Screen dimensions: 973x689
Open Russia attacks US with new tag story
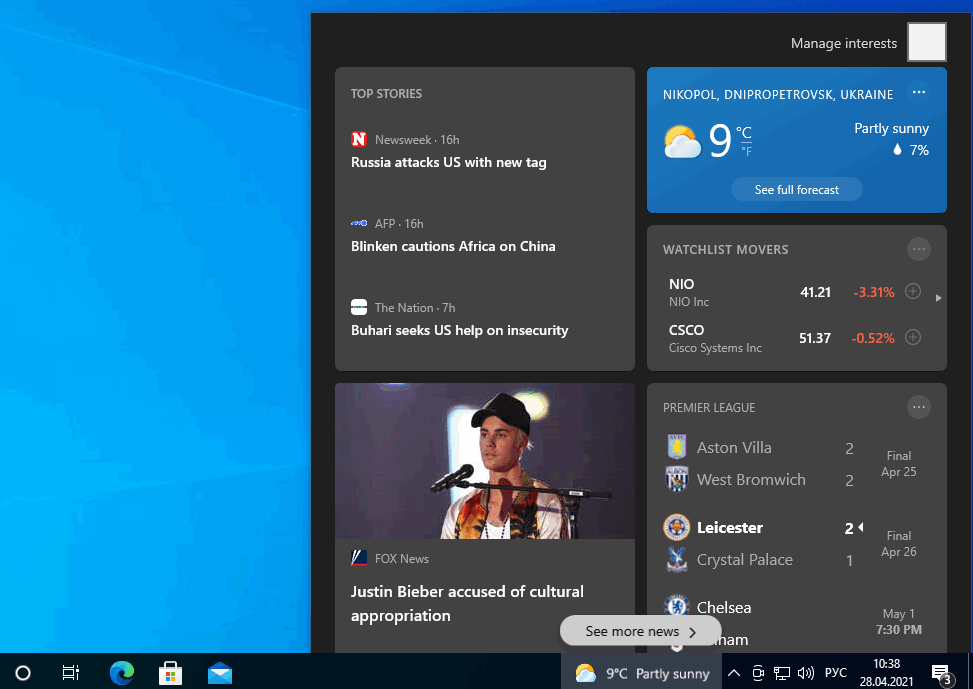(449, 163)
